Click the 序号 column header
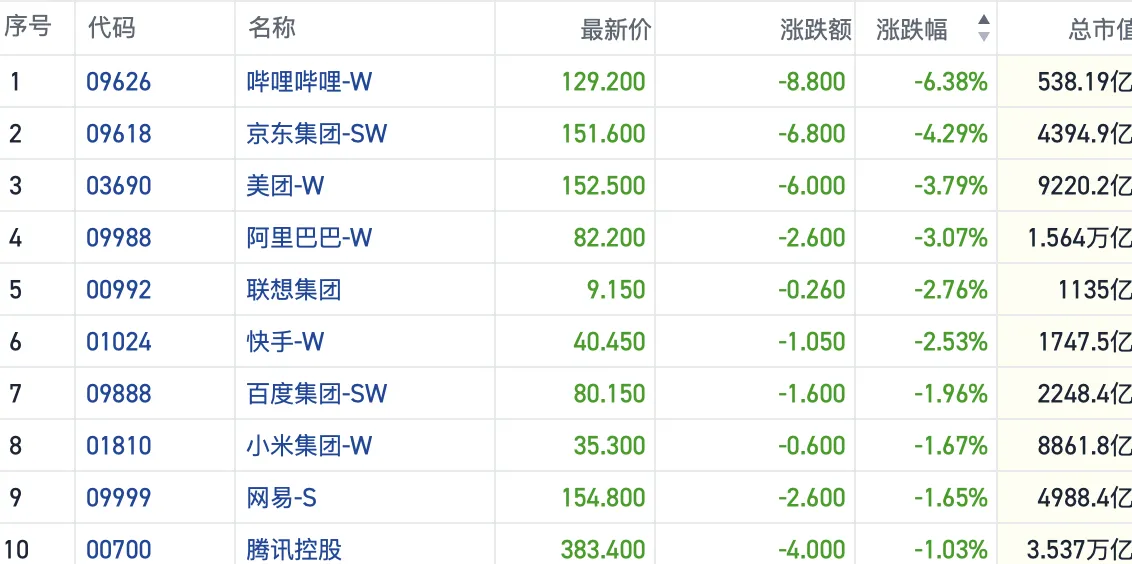 coord(27,27)
